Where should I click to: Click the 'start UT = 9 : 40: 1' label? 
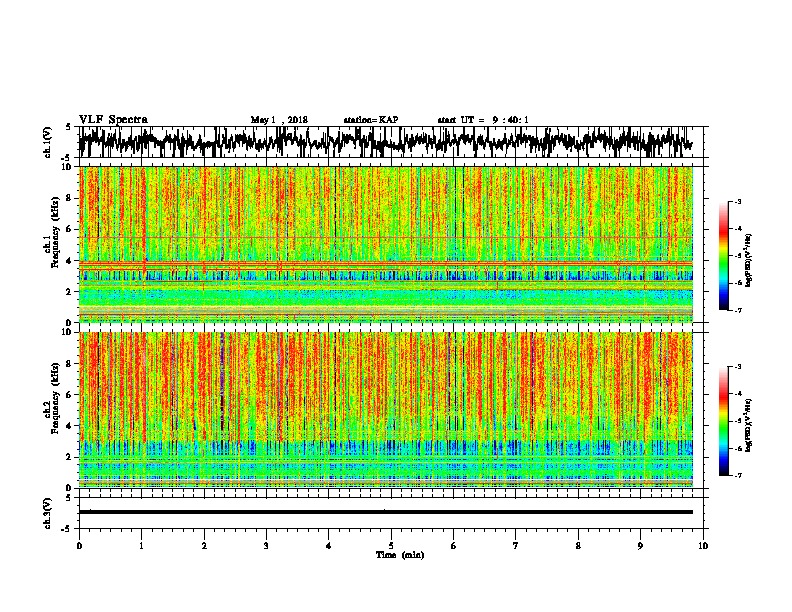coord(483,120)
